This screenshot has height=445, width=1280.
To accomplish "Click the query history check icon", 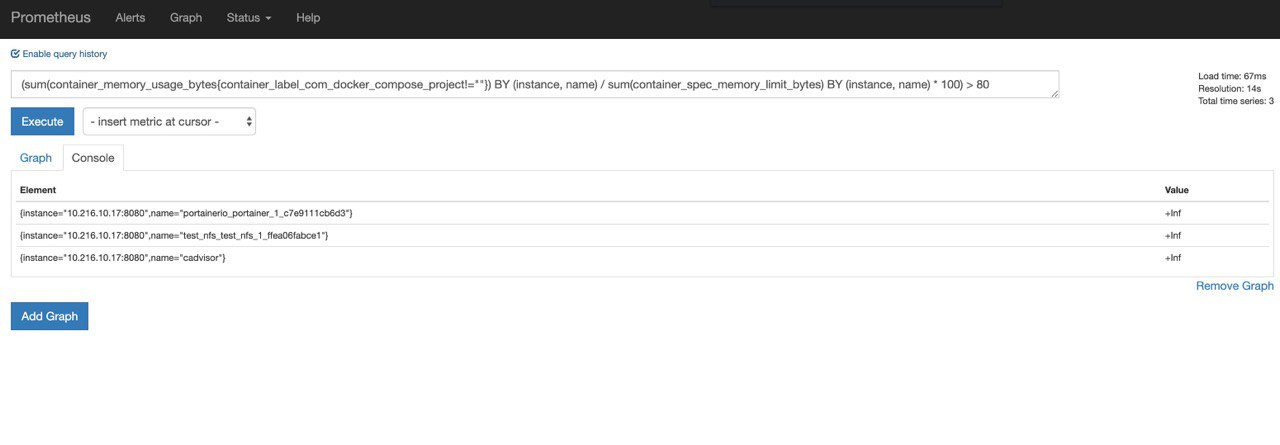I will 15,54.
